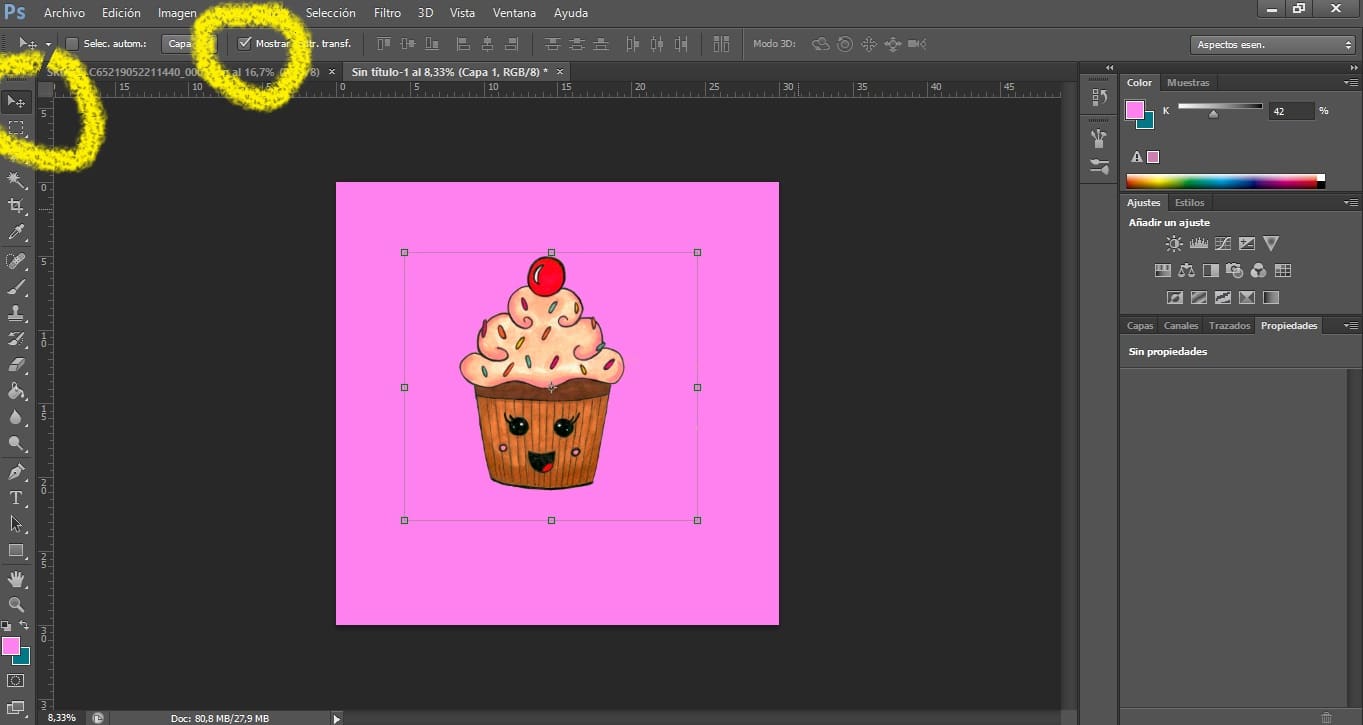The width and height of the screenshot is (1363, 725).
Task: Open the Move tool preset picker arrow
Action: click(x=48, y=44)
